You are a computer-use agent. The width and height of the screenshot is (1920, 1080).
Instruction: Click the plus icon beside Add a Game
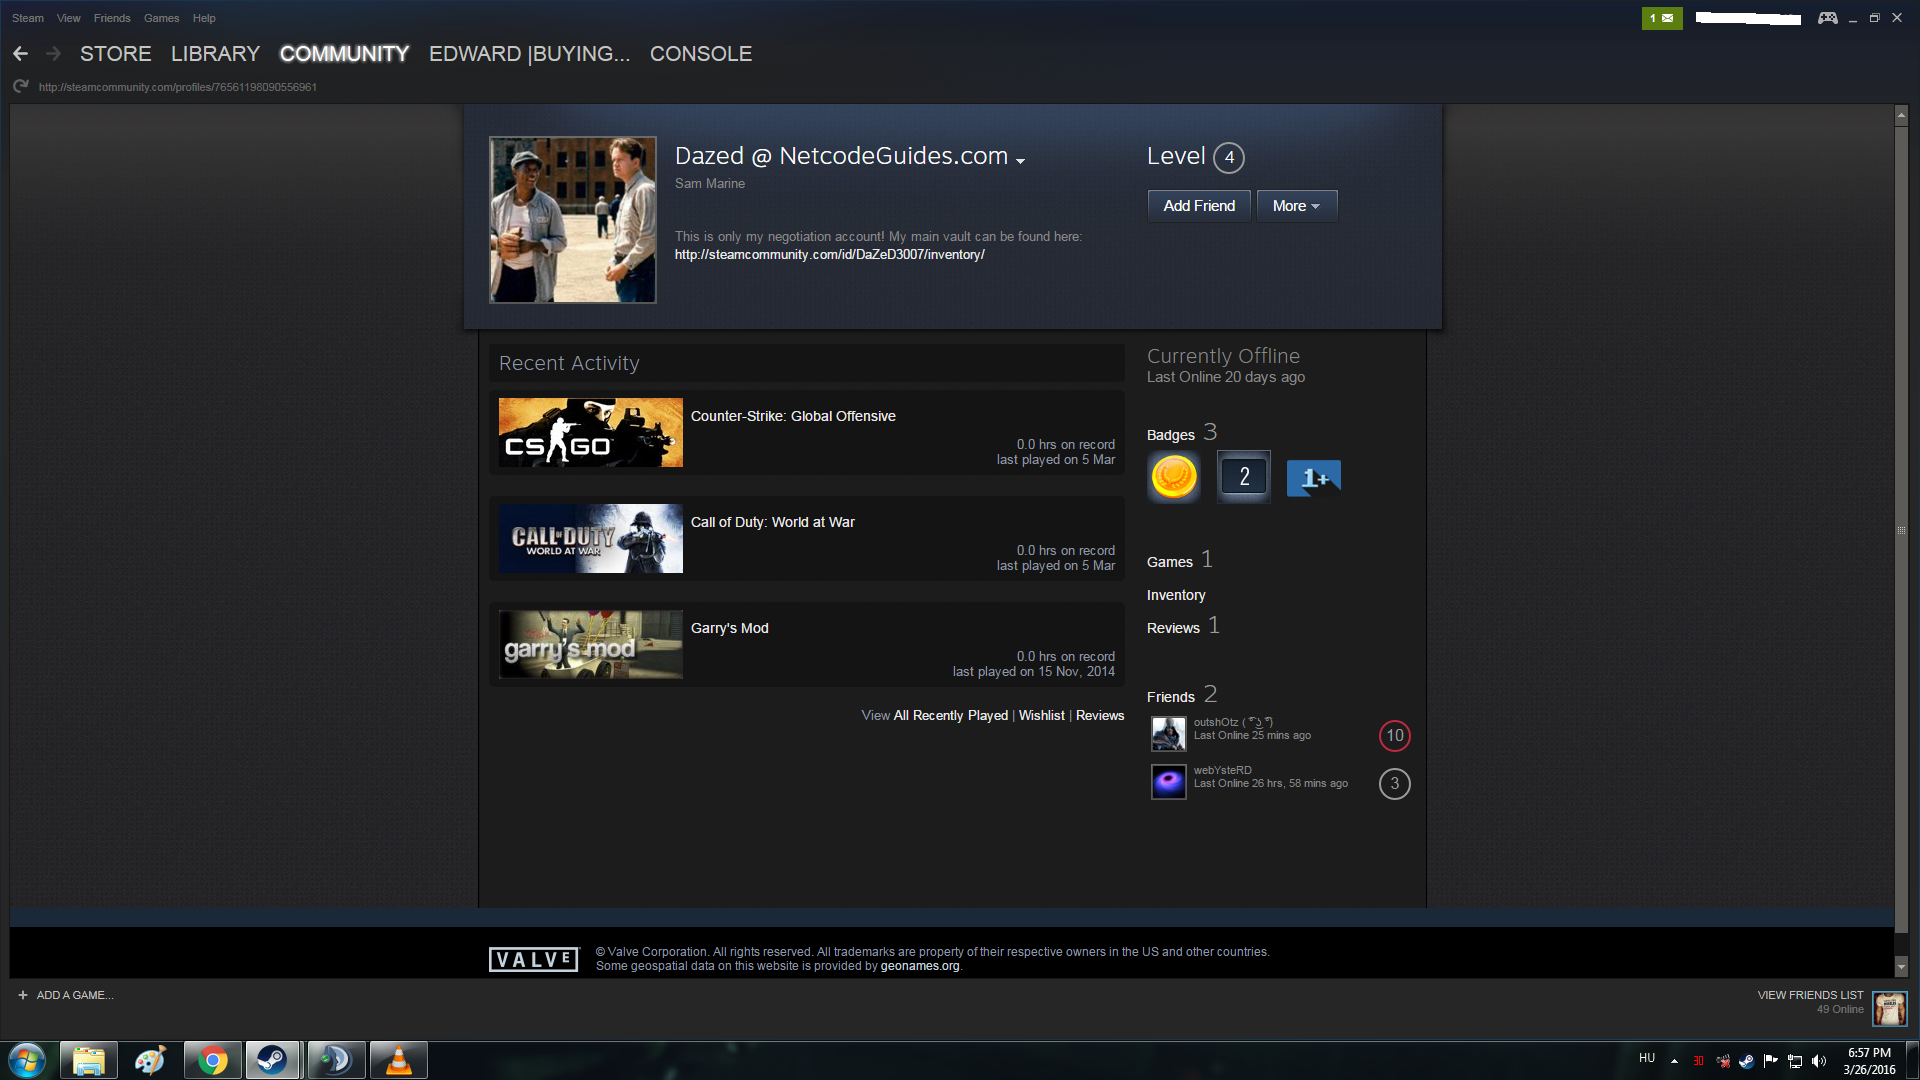[23, 995]
